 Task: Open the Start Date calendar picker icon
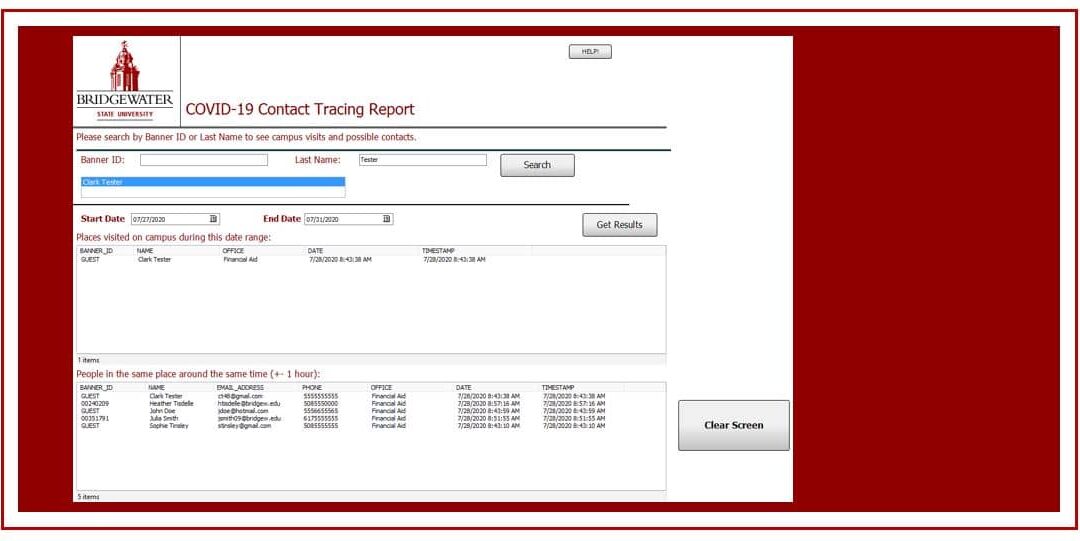(213, 219)
